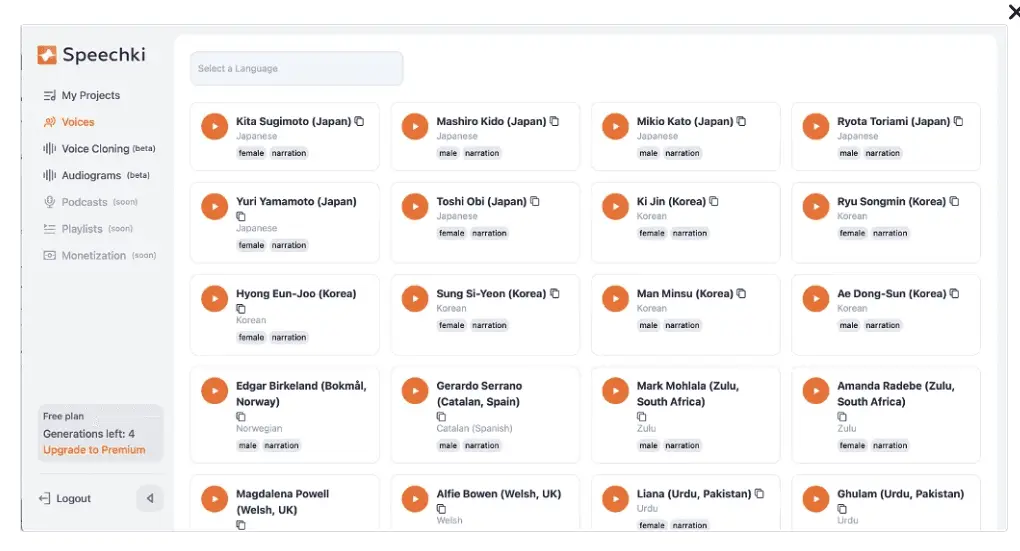The height and width of the screenshot is (551, 1020).
Task: Play Ryu Songmin (Korea) voice sample
Action: point(815,206)
